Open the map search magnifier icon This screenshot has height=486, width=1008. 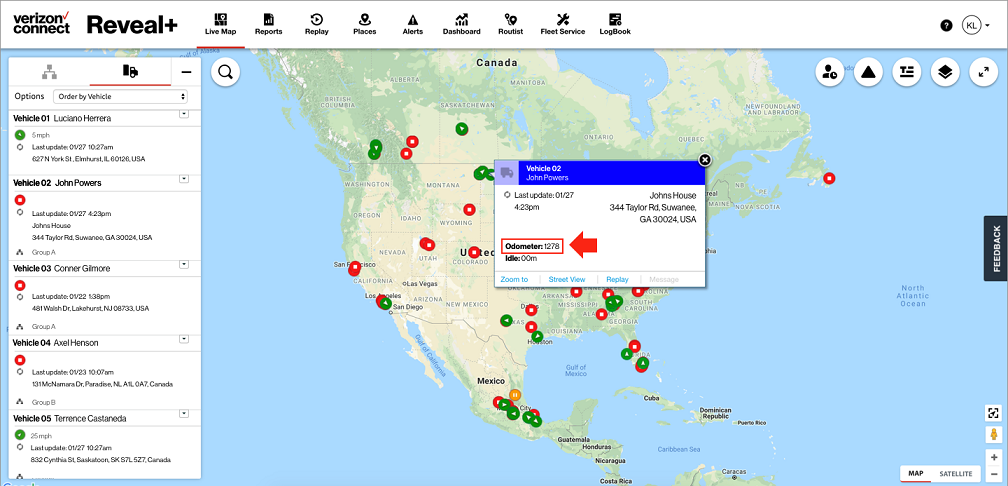(x=226, y=72)
